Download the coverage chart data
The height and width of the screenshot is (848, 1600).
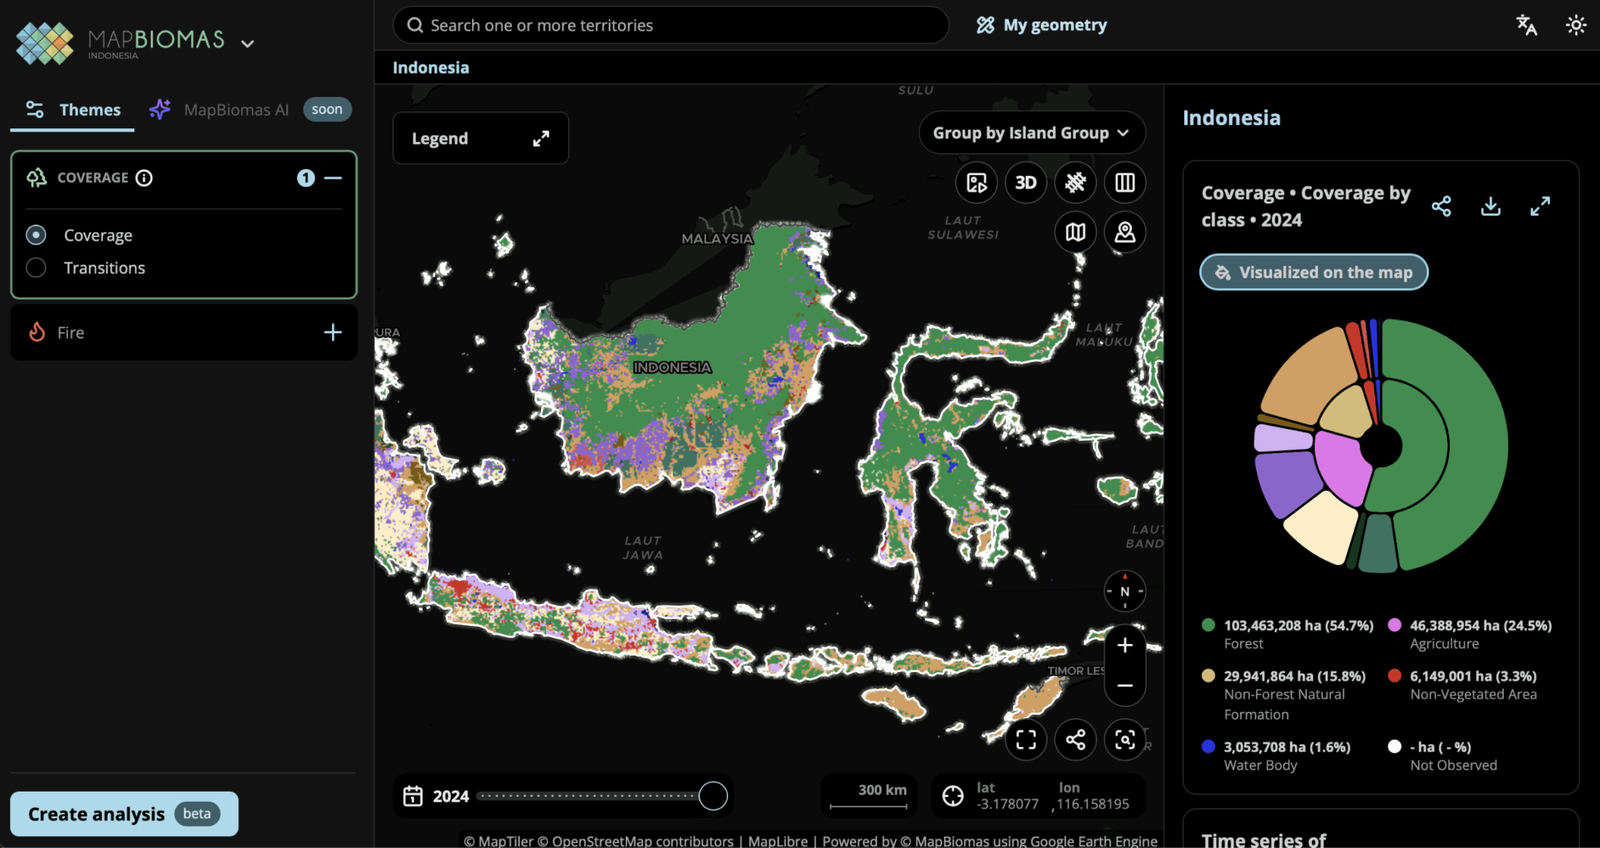[x=1490, y=206]
